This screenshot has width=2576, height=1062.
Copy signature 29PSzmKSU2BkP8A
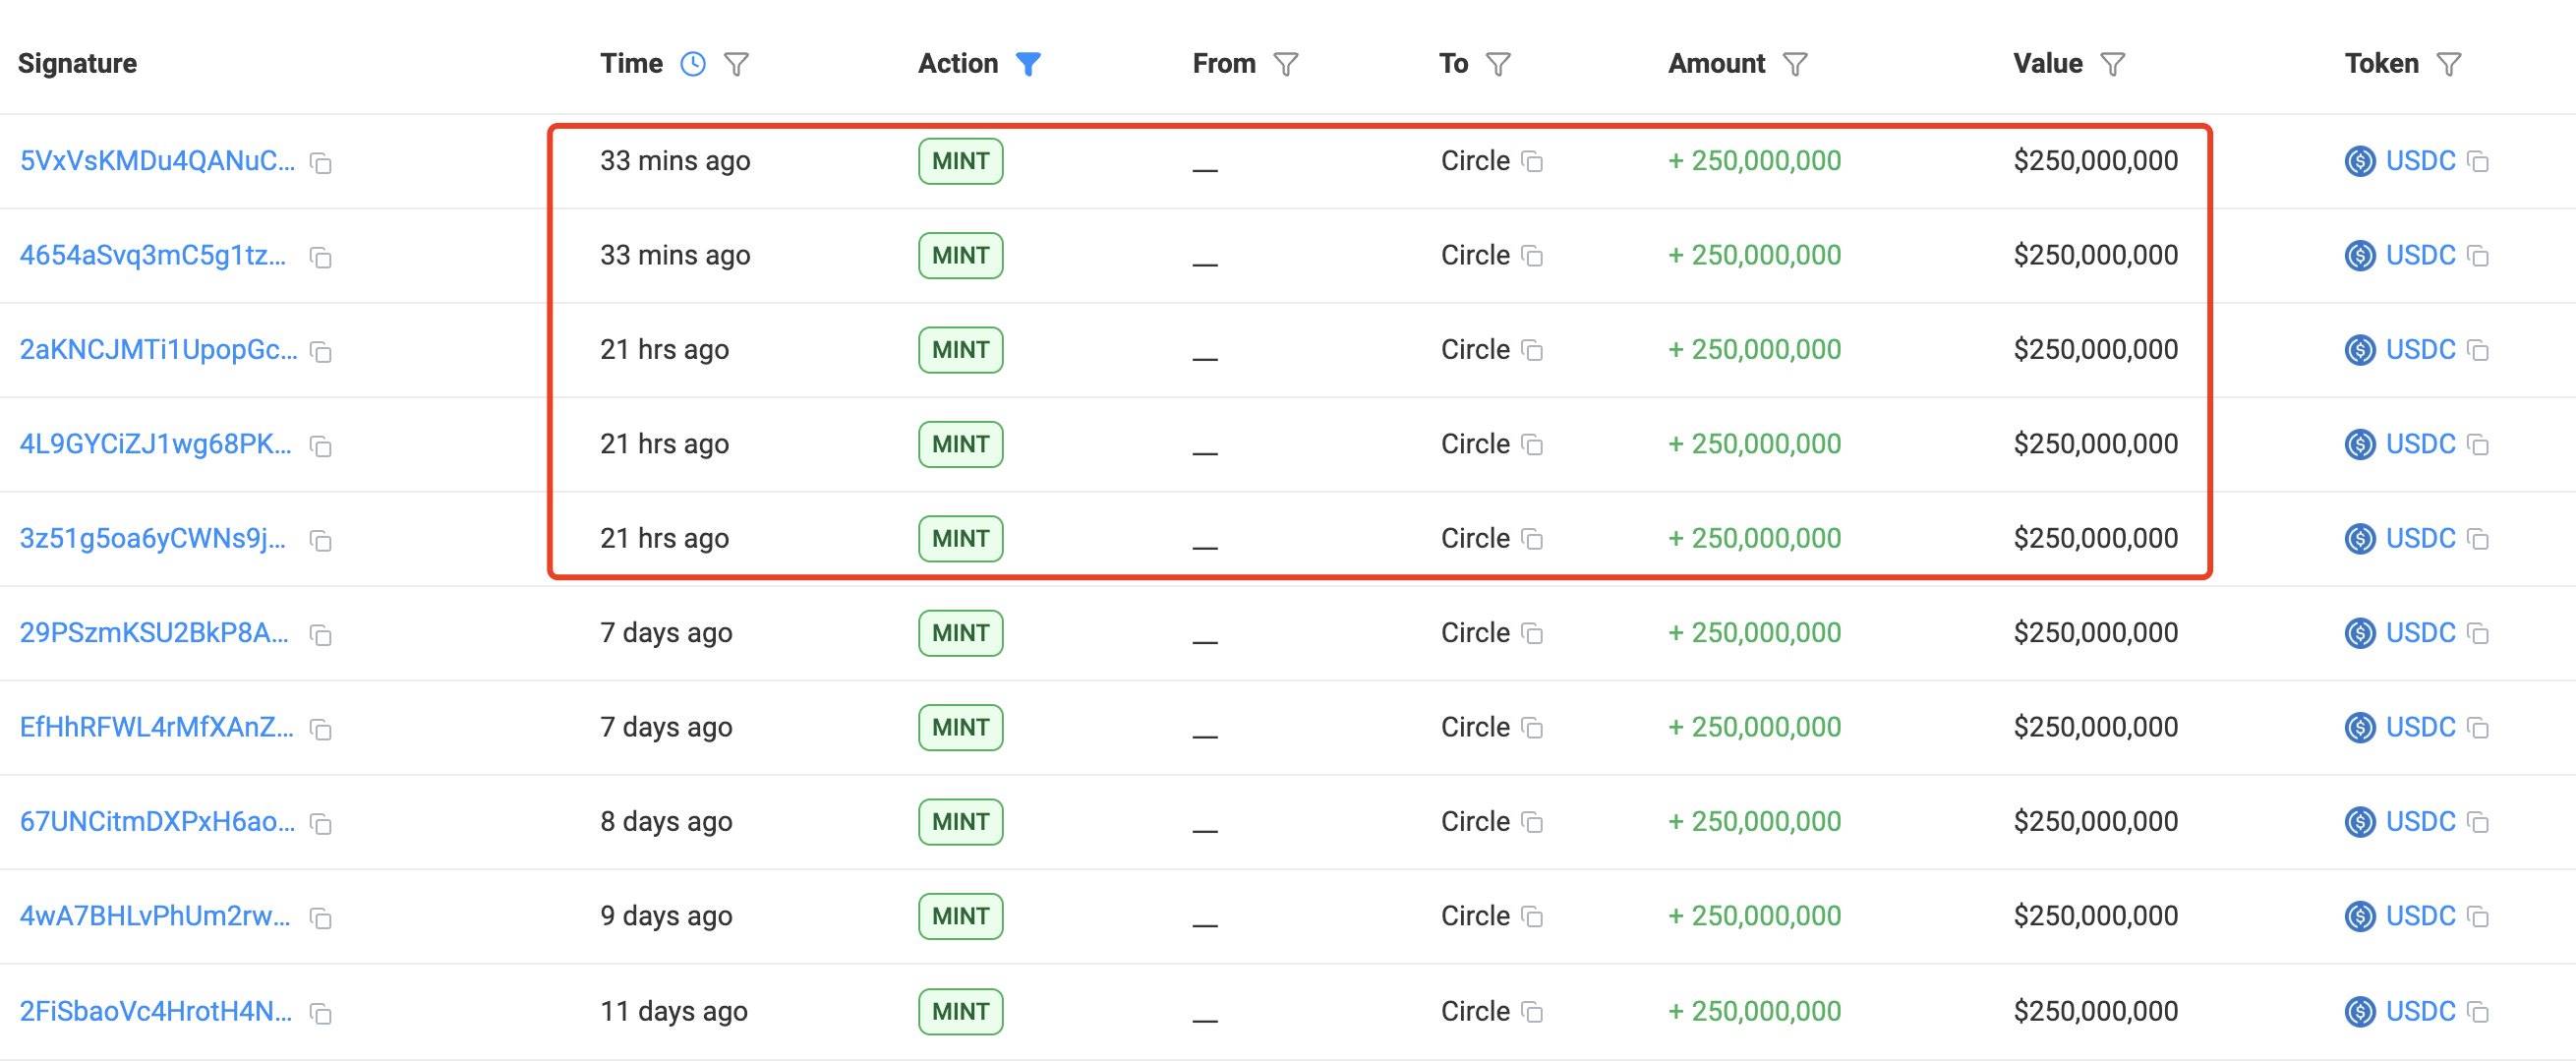pyautogui.click(x=320, y=635)
